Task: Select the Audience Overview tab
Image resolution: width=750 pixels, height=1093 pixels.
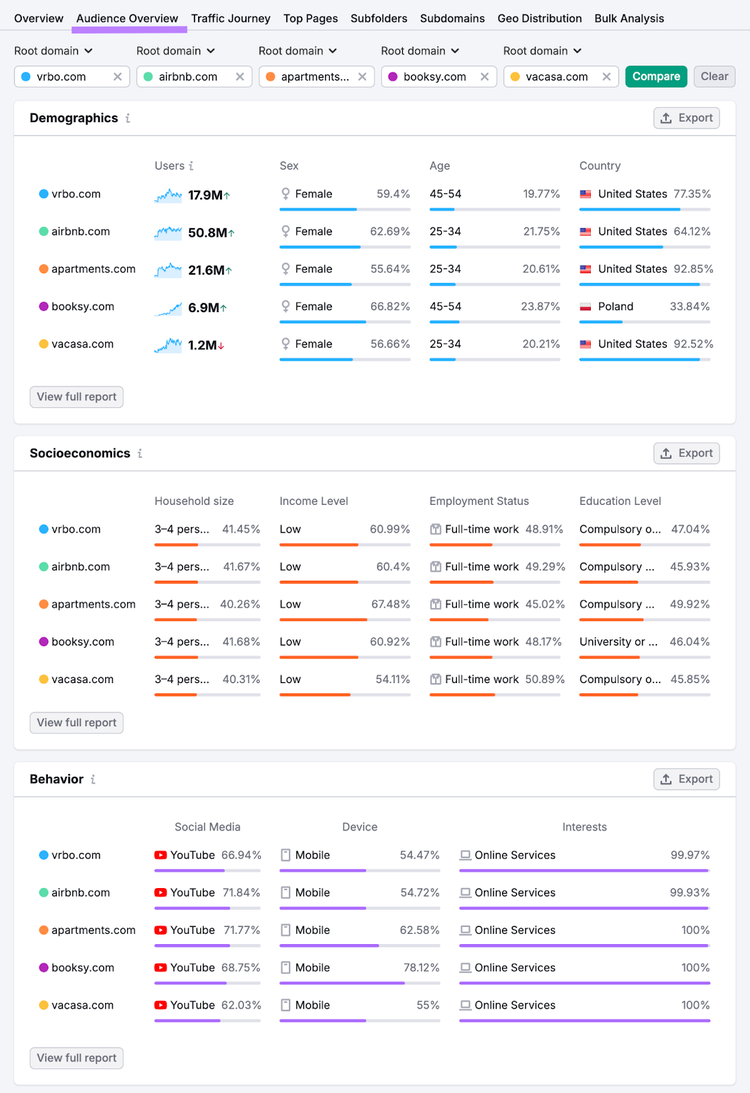Action: [128, 19]
